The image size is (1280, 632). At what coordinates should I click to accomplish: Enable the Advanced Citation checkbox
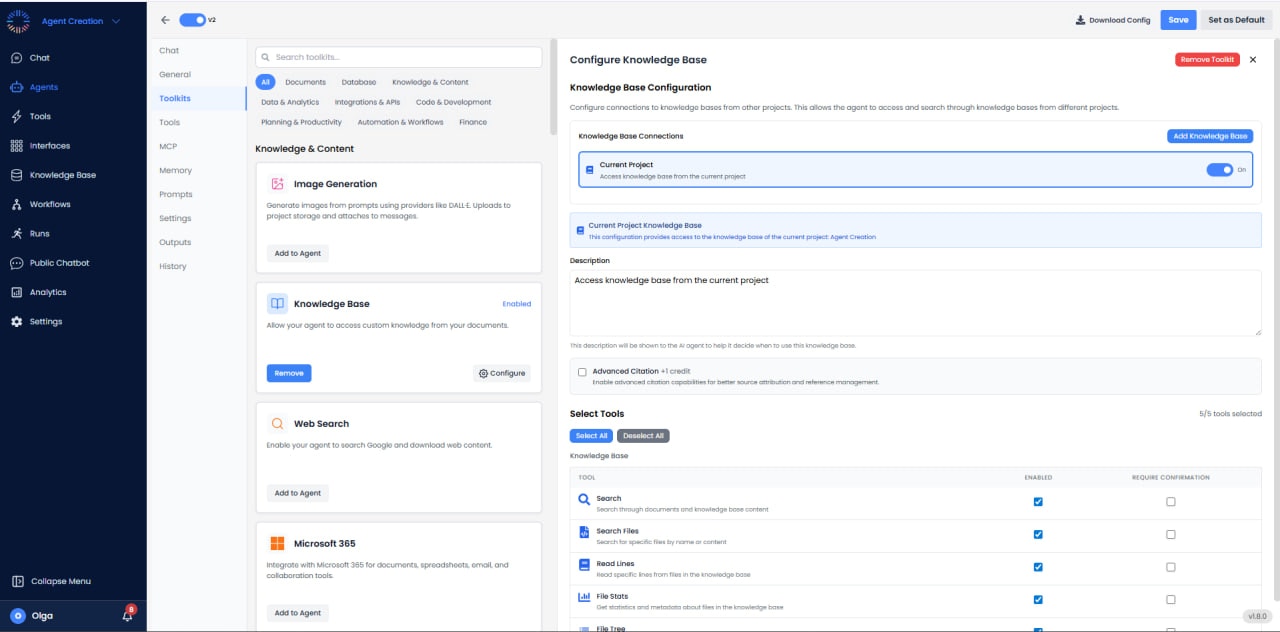[581, 370]
